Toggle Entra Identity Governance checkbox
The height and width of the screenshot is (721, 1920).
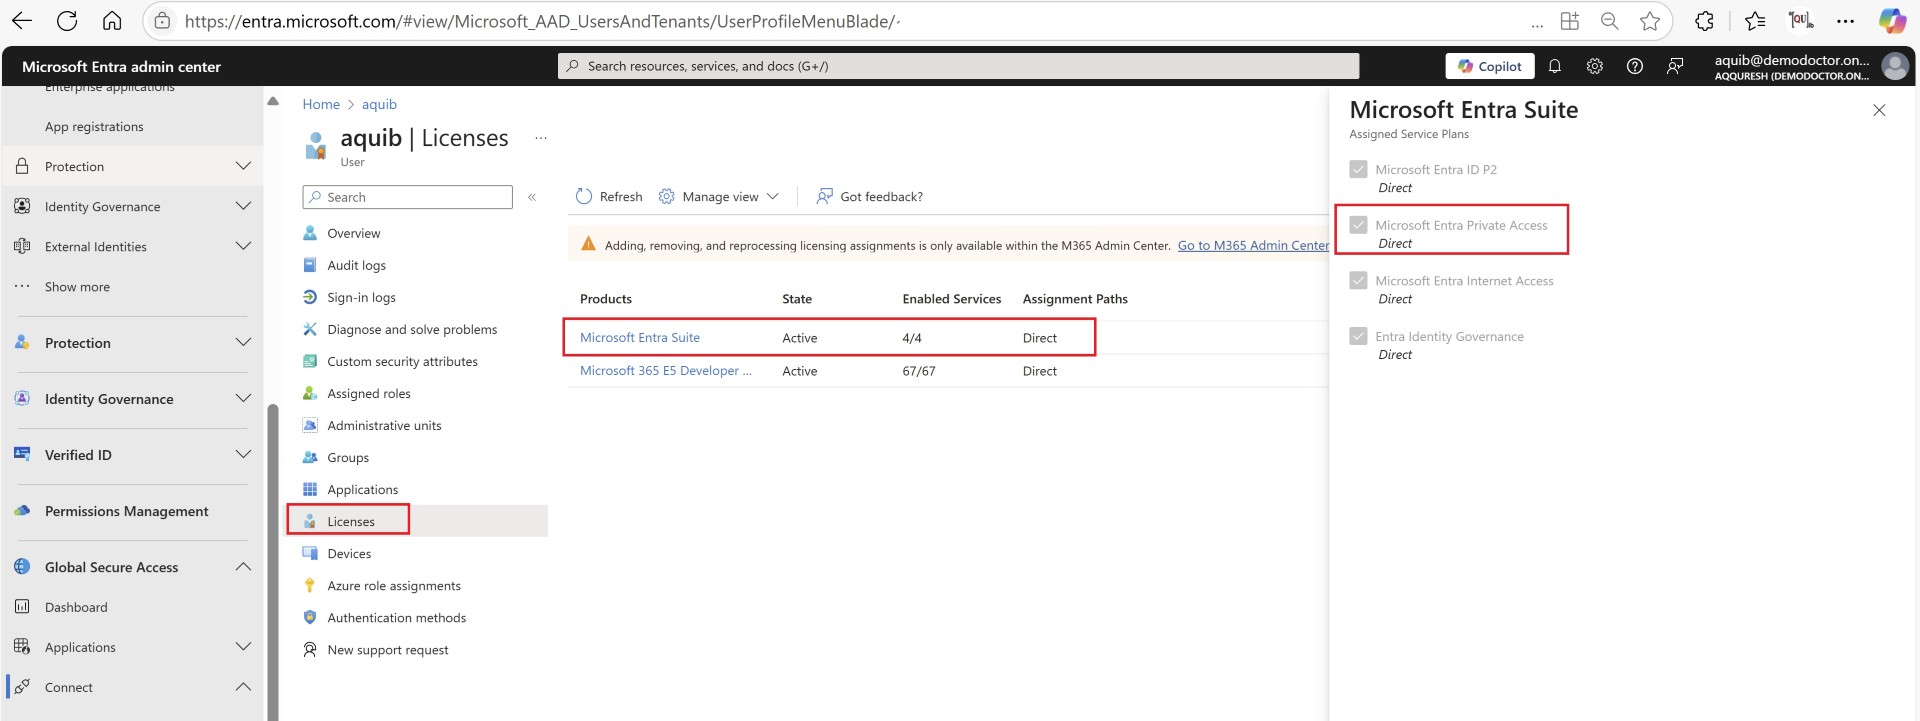[x=1358, y=336]
